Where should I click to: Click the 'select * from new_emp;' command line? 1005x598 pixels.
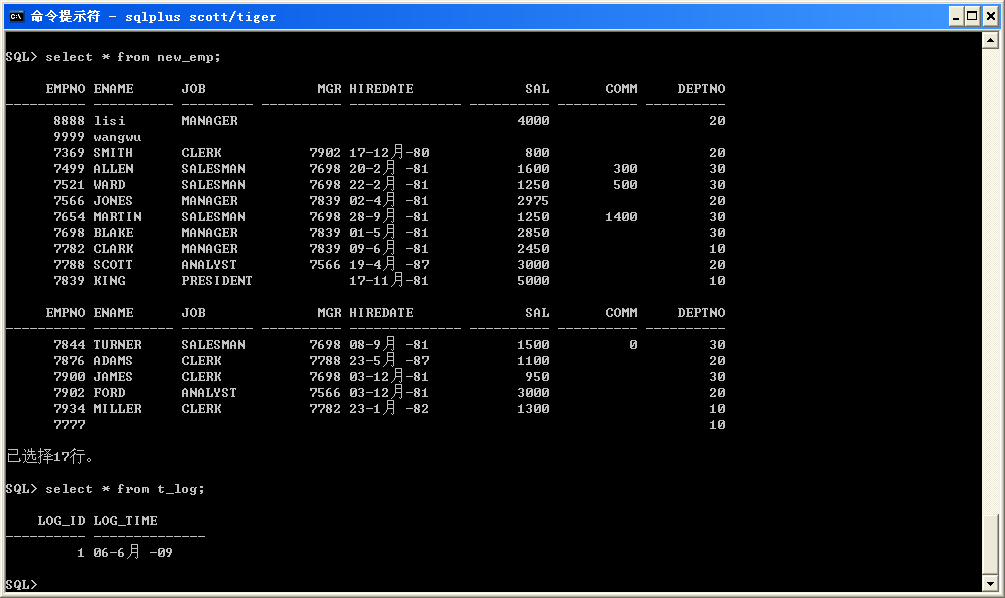(132, 57)
